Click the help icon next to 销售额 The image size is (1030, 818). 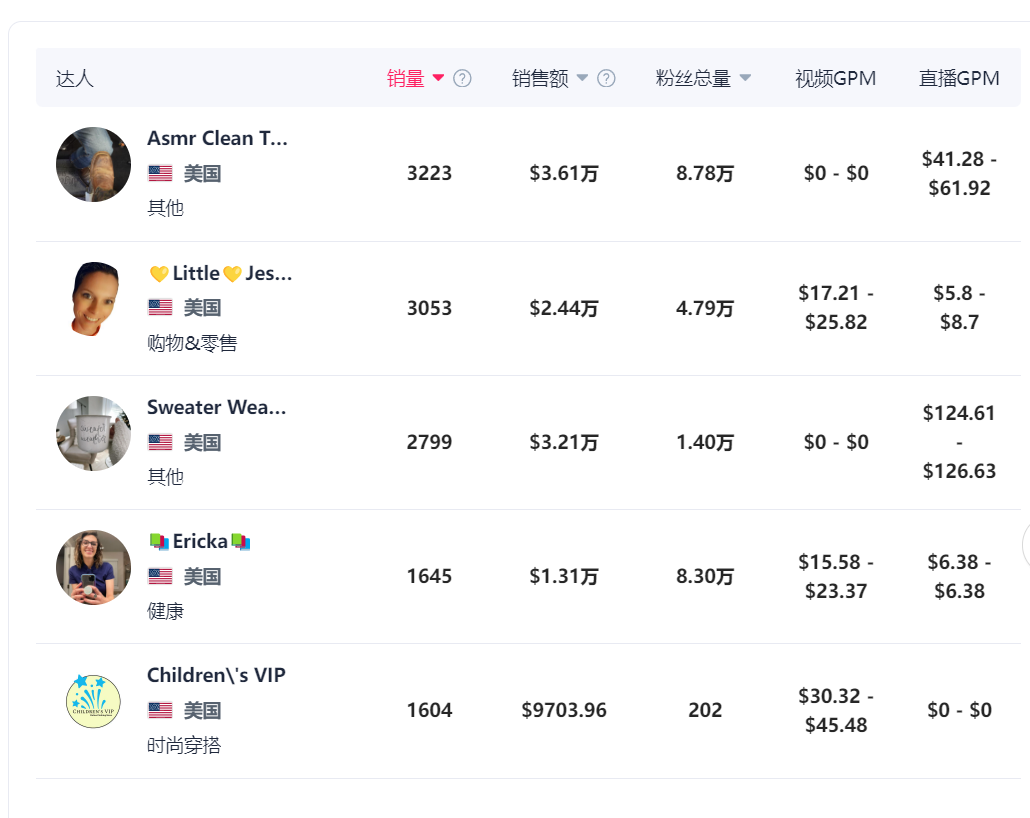pyautogui.click(x=606, y=78)
